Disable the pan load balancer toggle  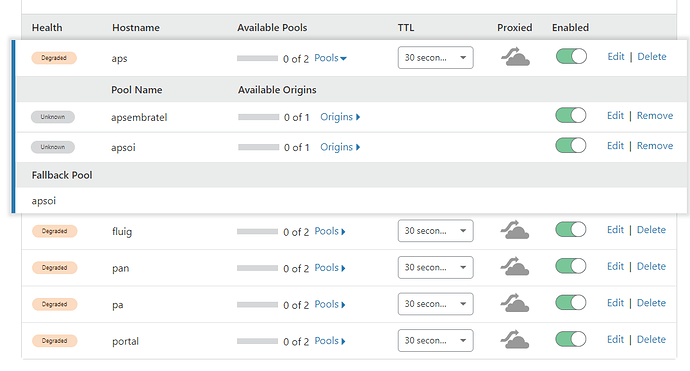point(571,266)
